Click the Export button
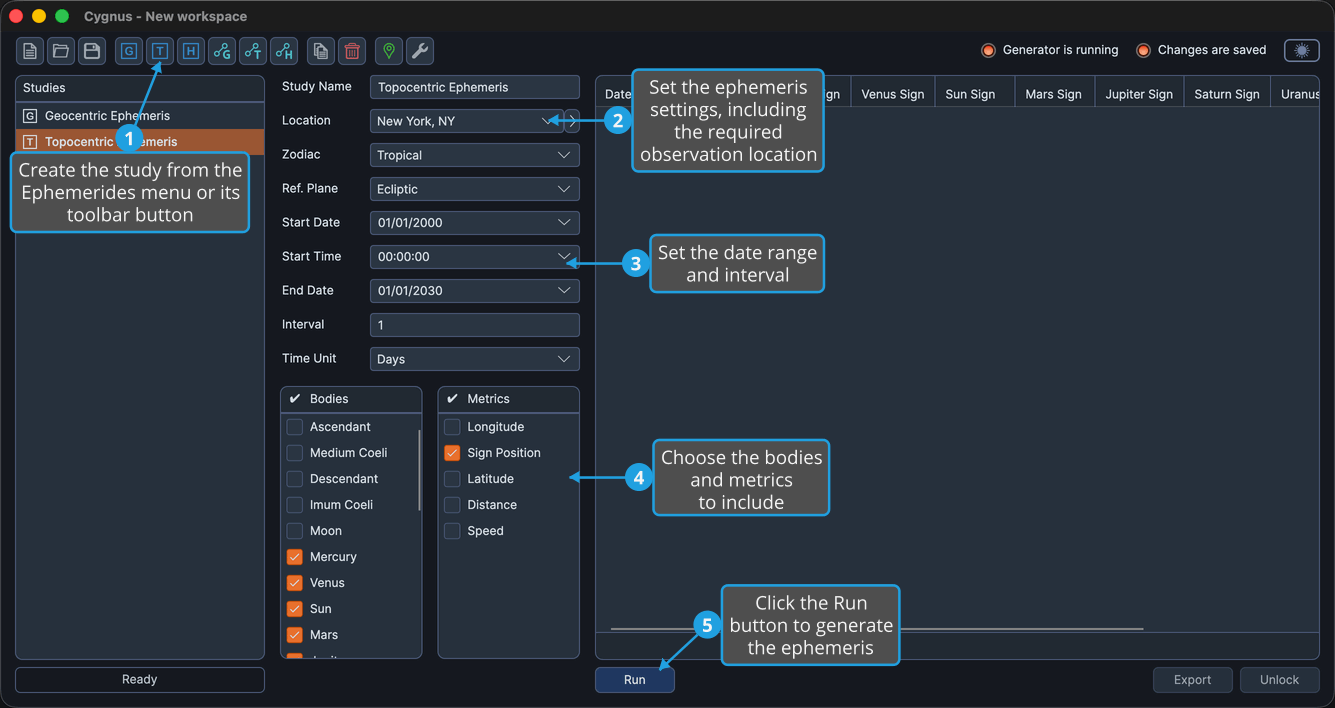 pyautogui.click(x=1193, y=680)
